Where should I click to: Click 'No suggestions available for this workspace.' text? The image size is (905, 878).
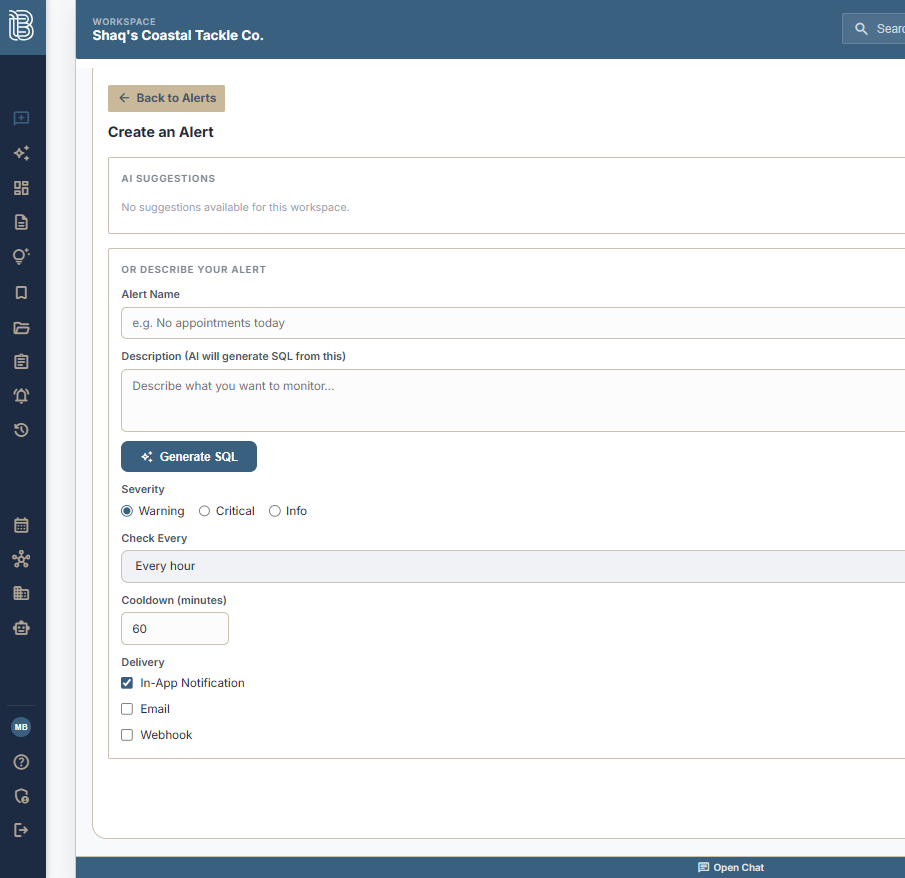point(235,207)
